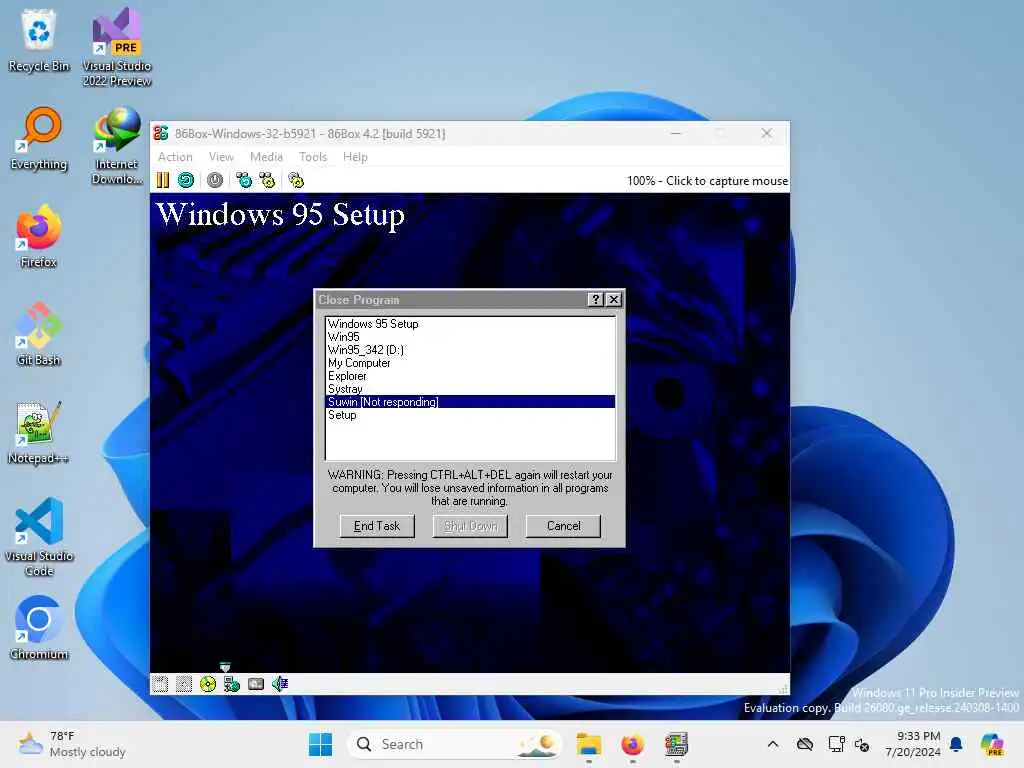This screenshot has height=768, width=1024.
Task: Select 'Suwin [Not responding]' task entry
Action: tap(470, 402)
